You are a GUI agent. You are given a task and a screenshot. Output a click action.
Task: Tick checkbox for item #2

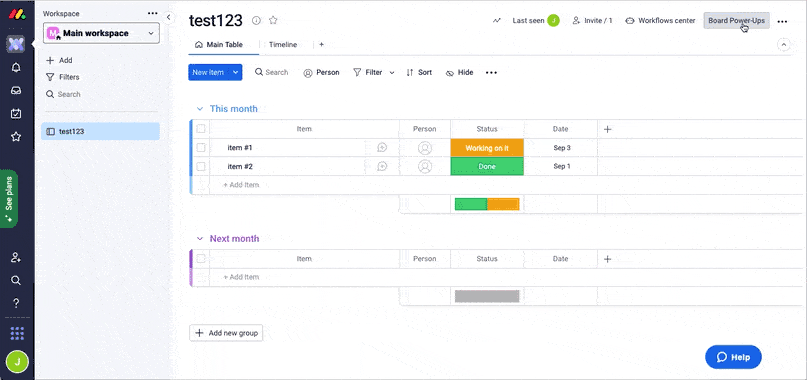(201, 166)
